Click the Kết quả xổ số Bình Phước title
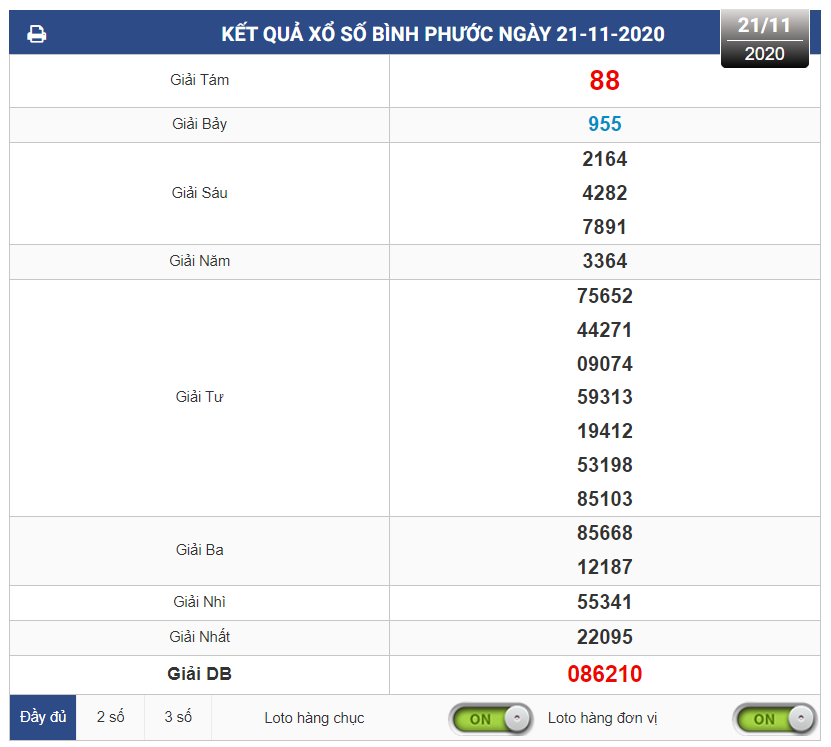This screenshot has height=747, width=831. click(x=442, y=35)
